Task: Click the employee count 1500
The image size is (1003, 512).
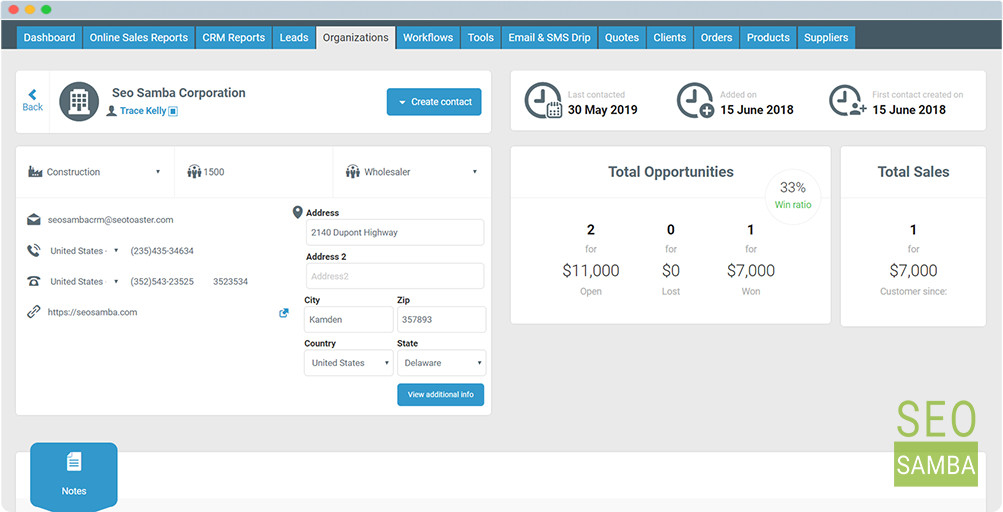Action: coord(214,172)
